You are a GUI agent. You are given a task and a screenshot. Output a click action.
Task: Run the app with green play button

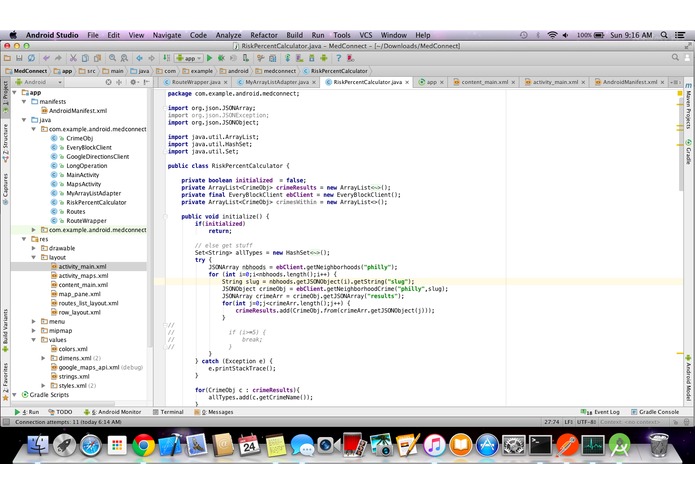(209, 58)
